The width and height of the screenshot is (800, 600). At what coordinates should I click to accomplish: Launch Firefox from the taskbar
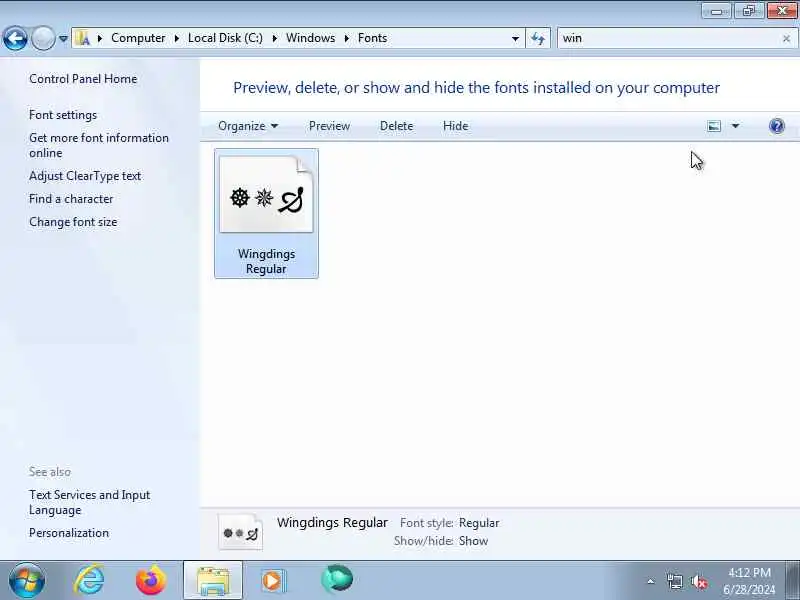click(151, 580)
